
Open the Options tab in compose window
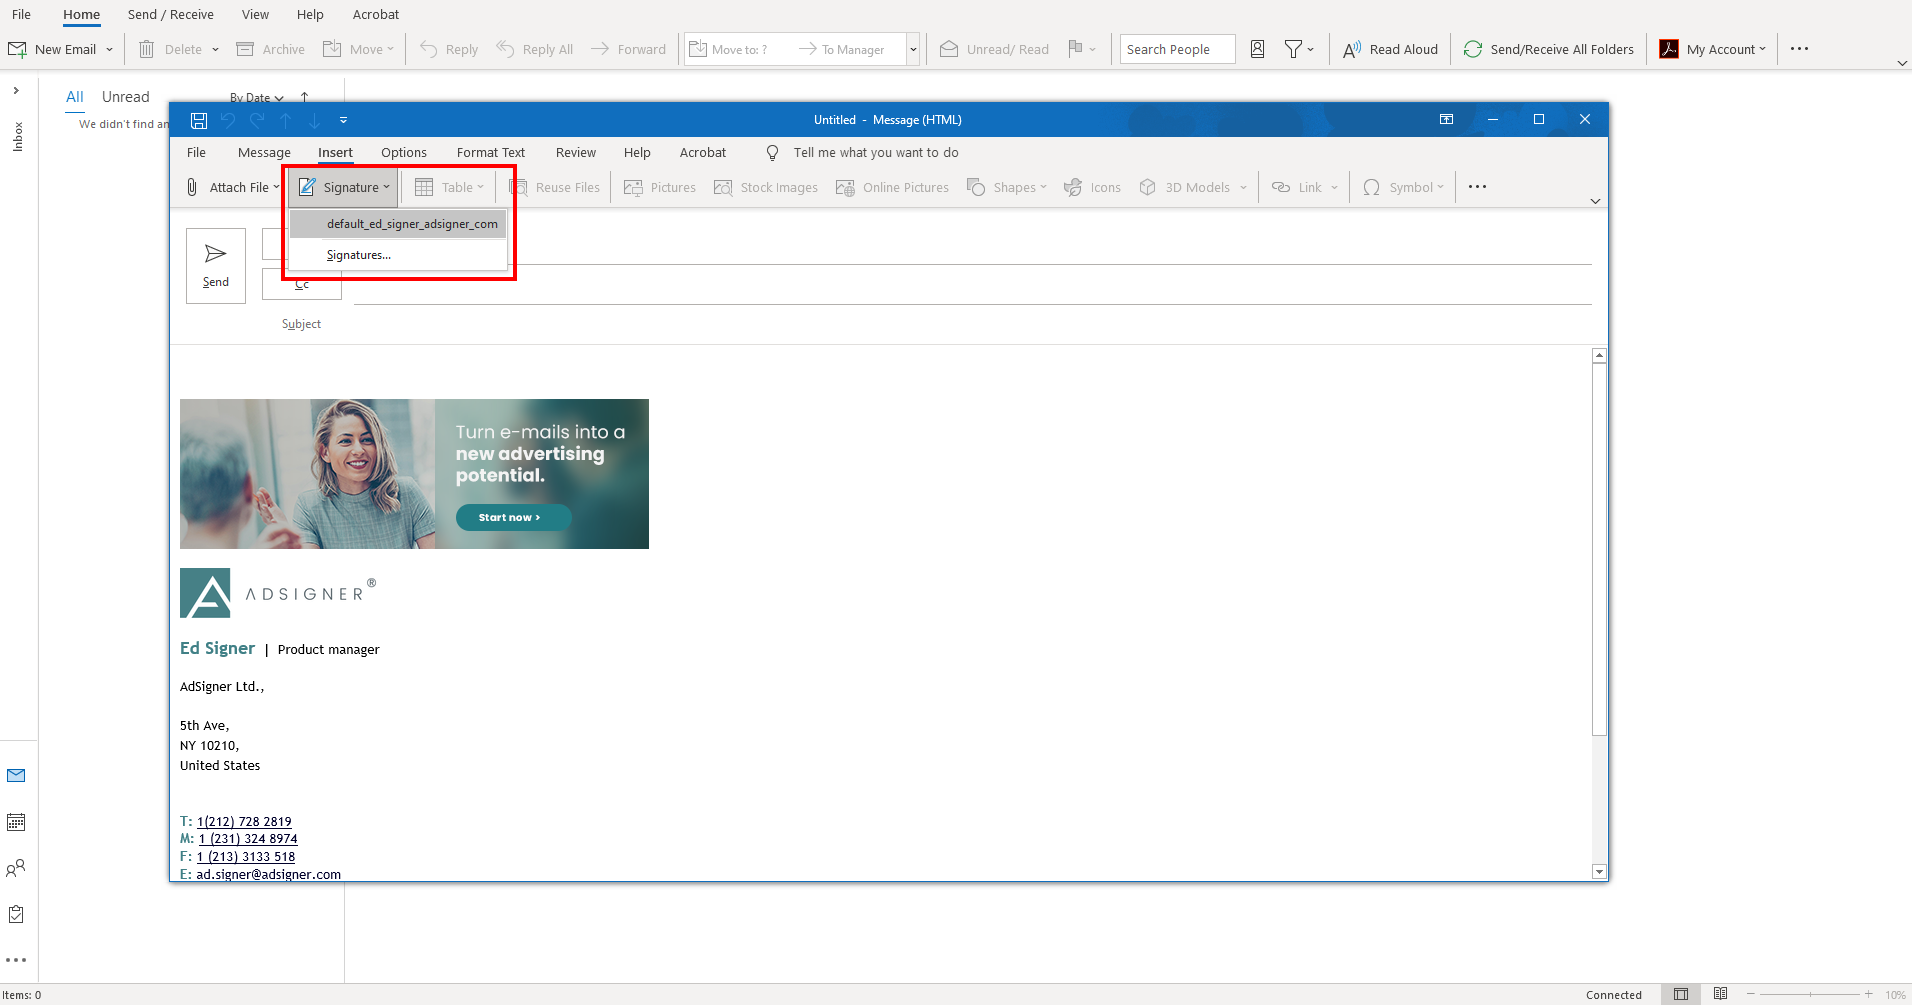(x=404, y=152)
